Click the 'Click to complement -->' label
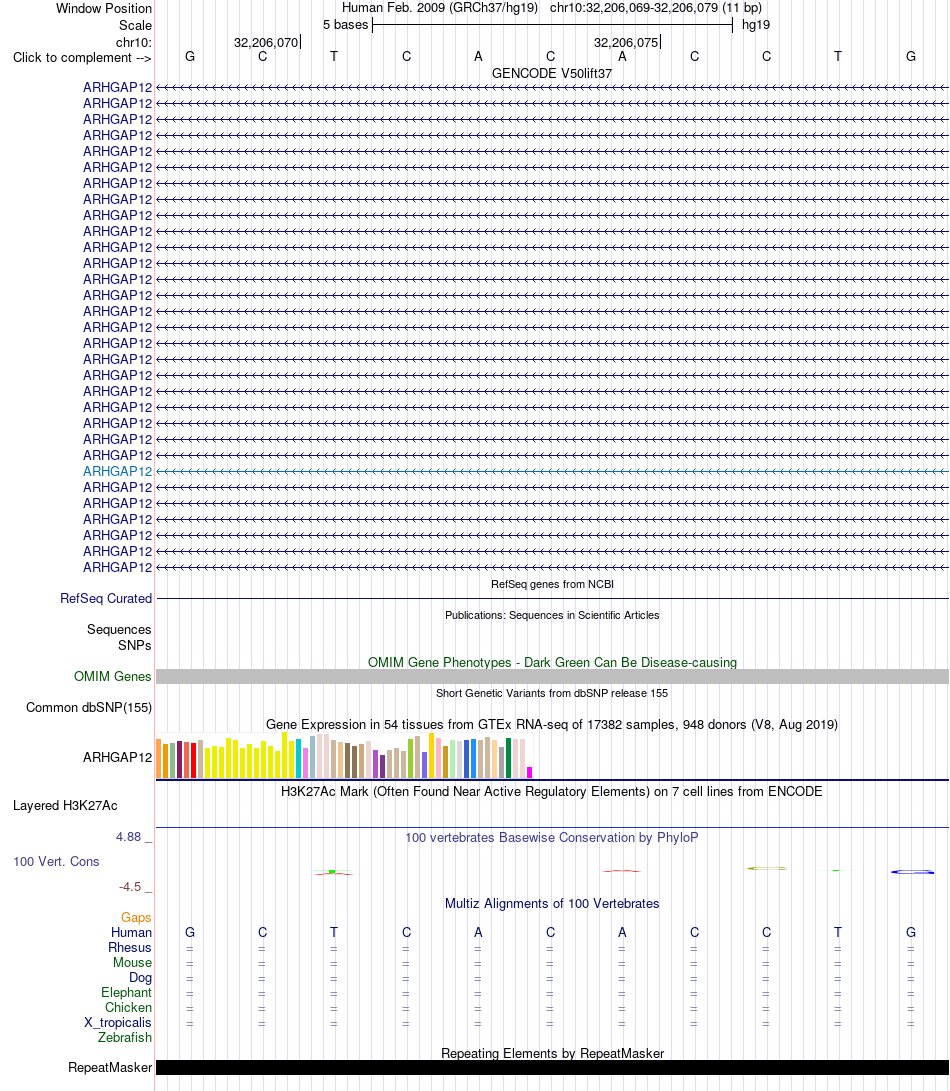 [82, 58]
